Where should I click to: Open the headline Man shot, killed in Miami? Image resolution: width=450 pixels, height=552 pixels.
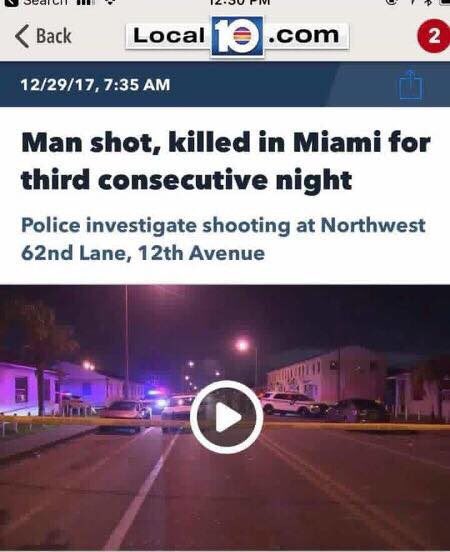pos(226,161)
